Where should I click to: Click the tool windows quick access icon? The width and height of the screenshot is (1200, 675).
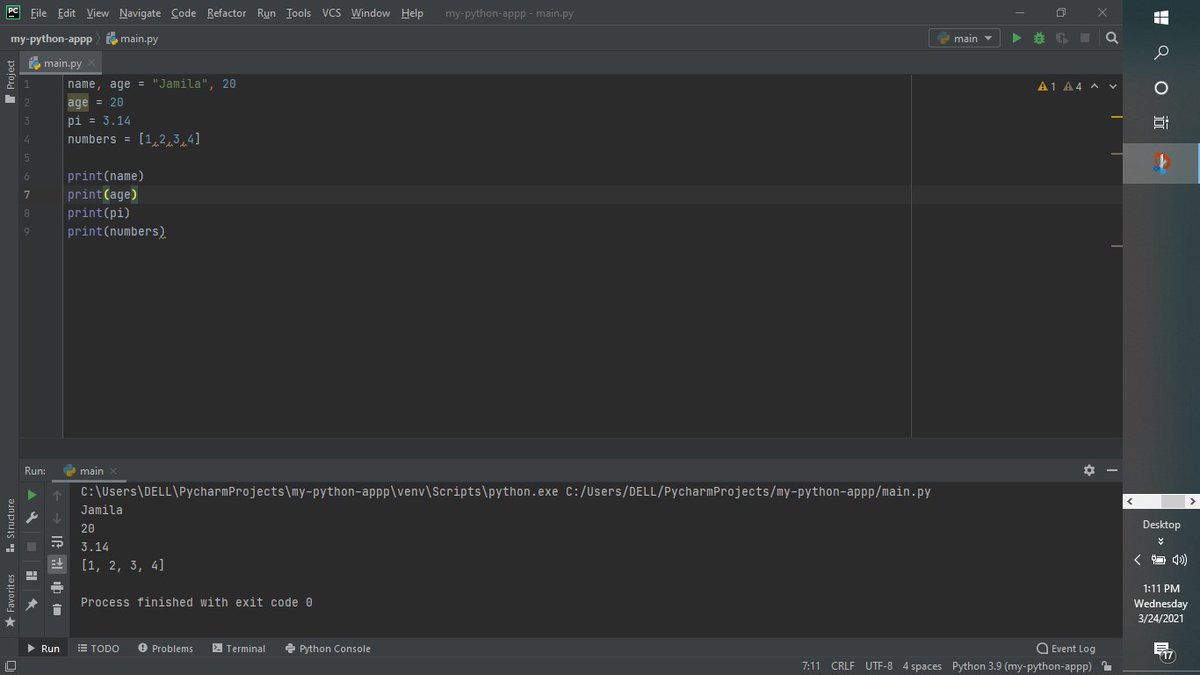click(x=10, y=666)
